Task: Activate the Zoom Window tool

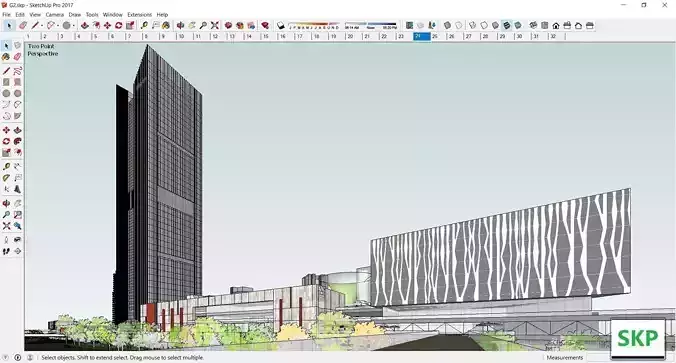Action: click(x=17, y=214)
